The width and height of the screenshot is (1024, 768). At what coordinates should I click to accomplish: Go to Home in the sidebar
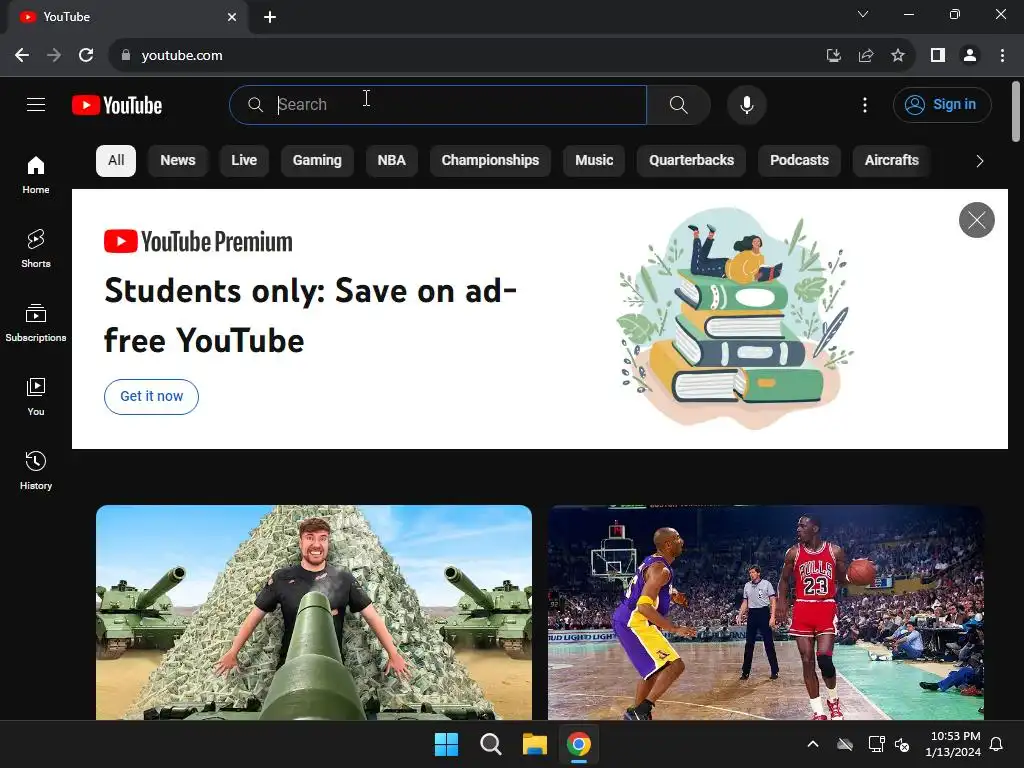[36, 175]
